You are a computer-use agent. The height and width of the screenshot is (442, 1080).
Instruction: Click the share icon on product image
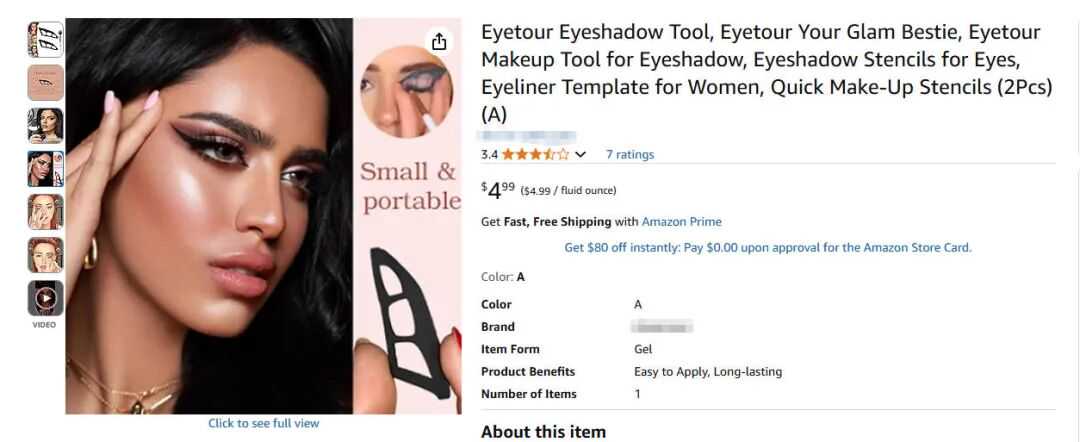[x=439, y=41]
